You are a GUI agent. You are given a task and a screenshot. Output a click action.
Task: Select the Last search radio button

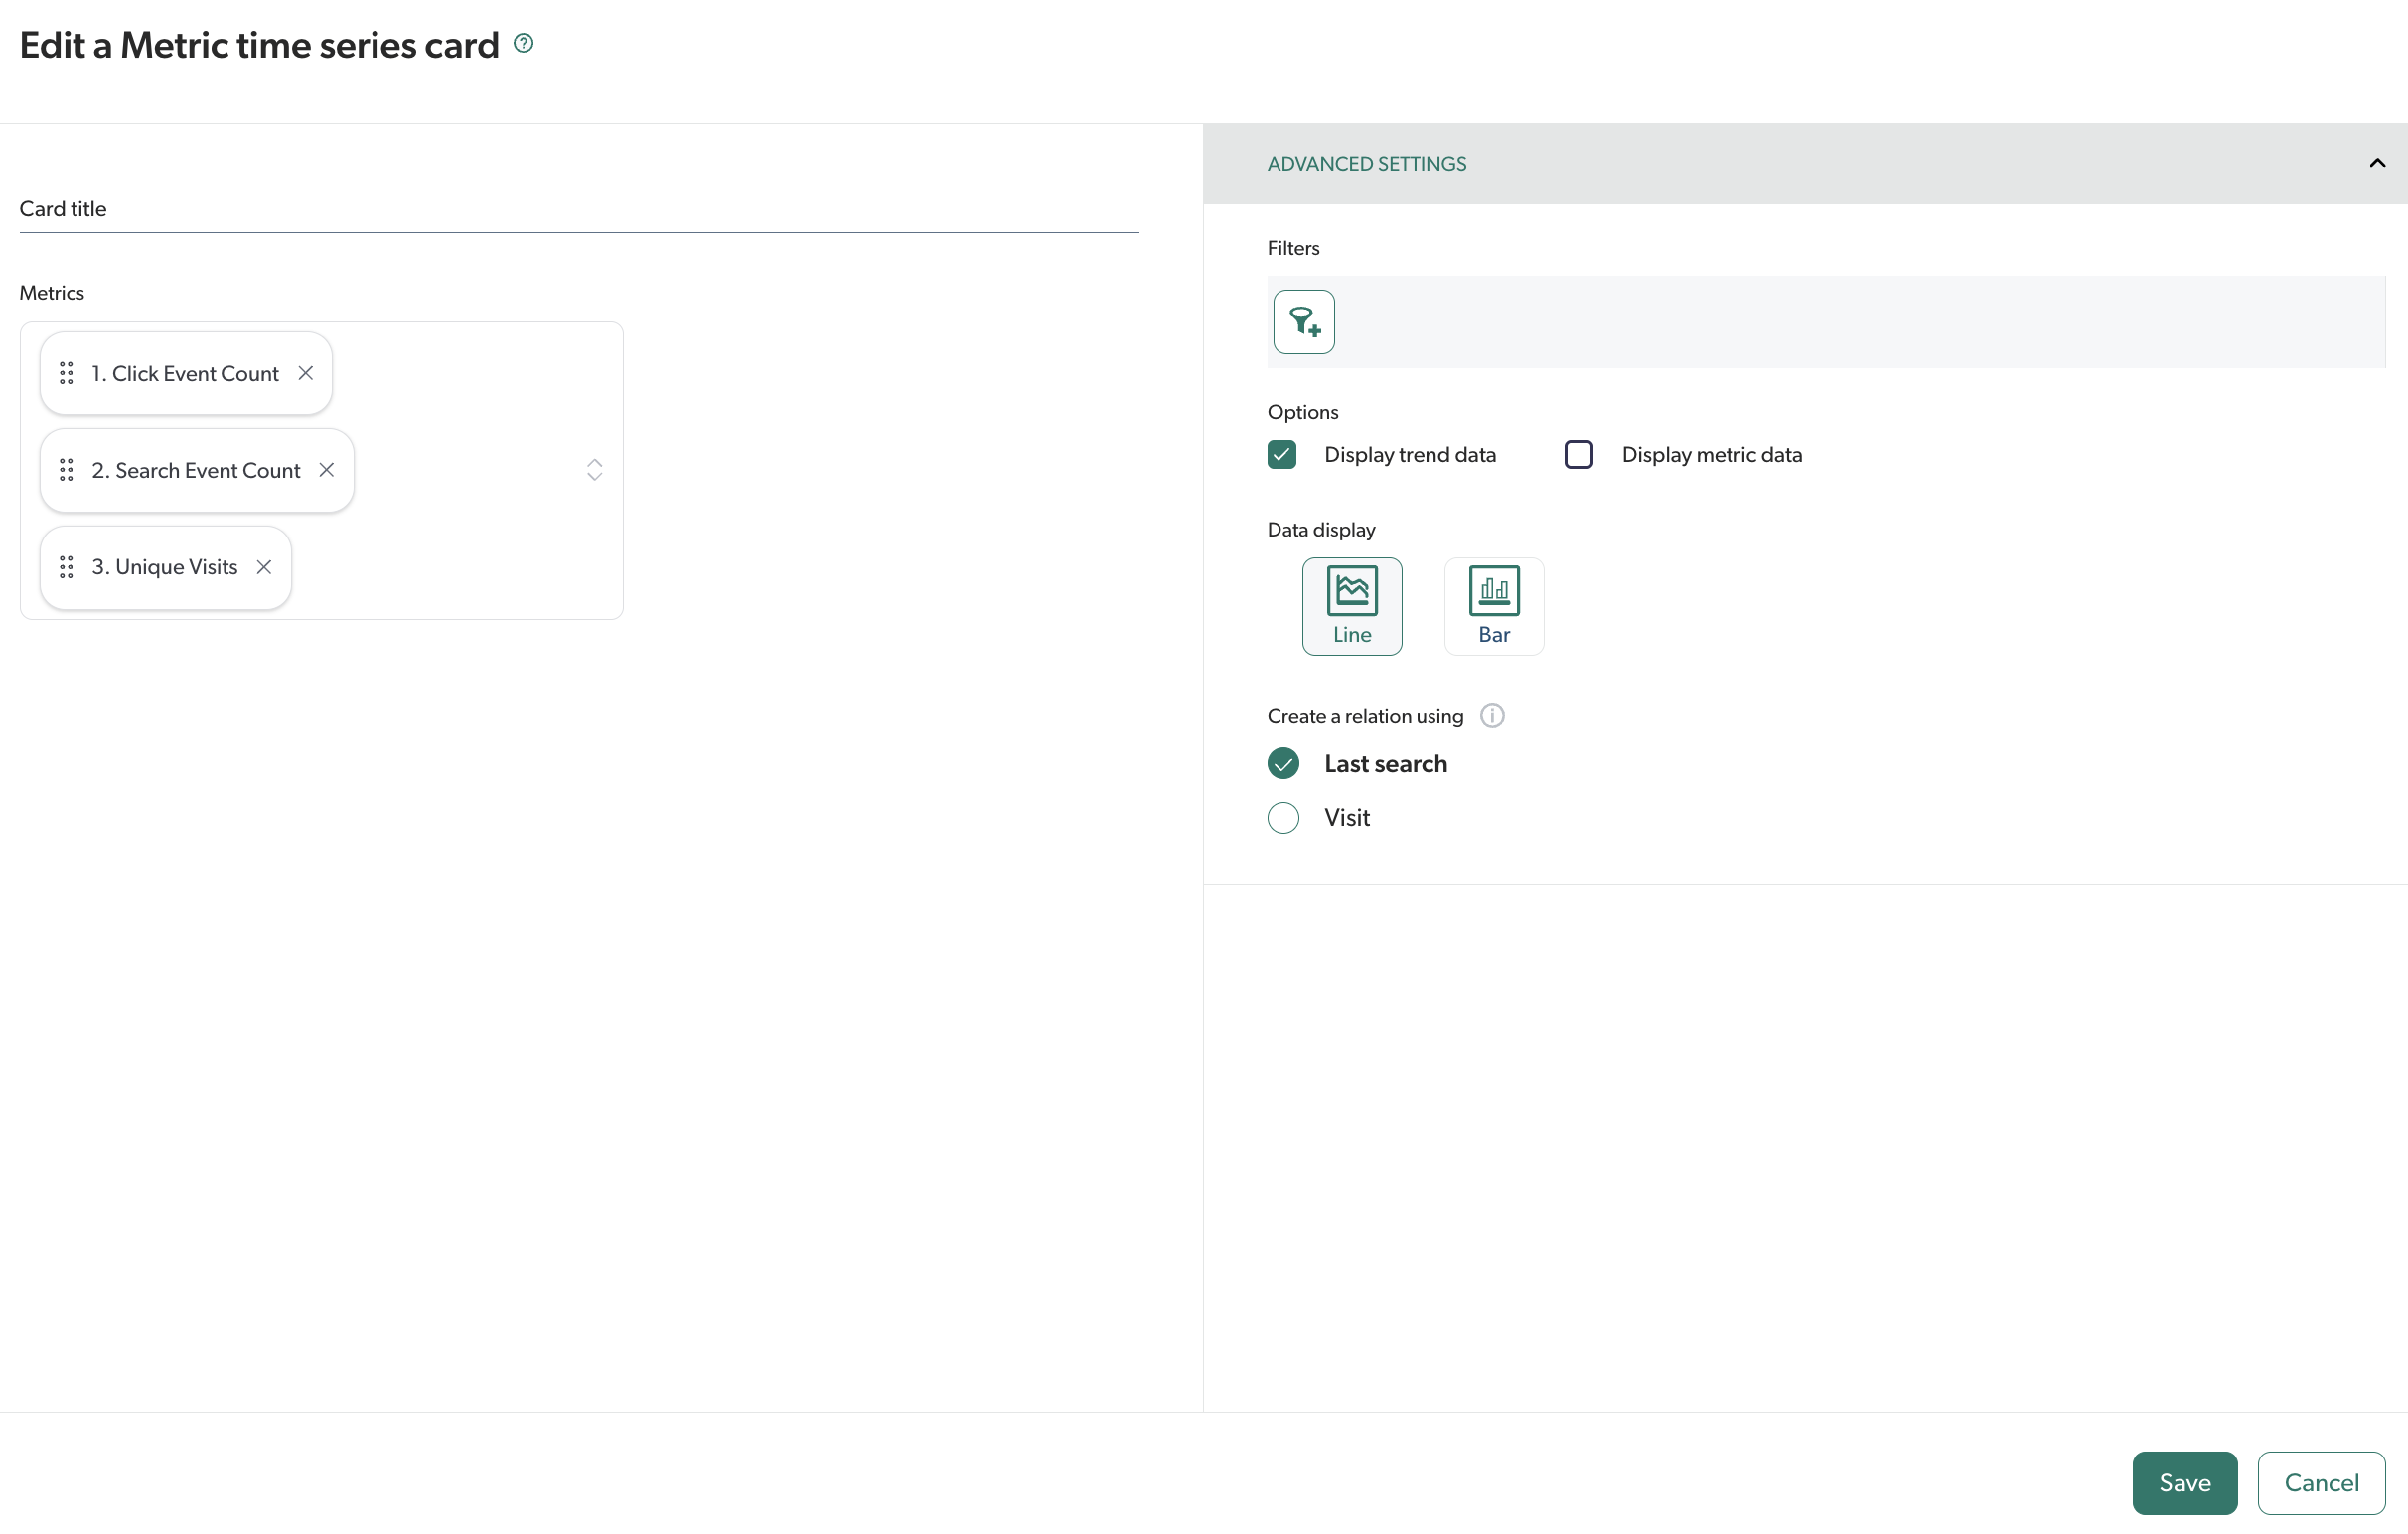tap(1282, 763)
